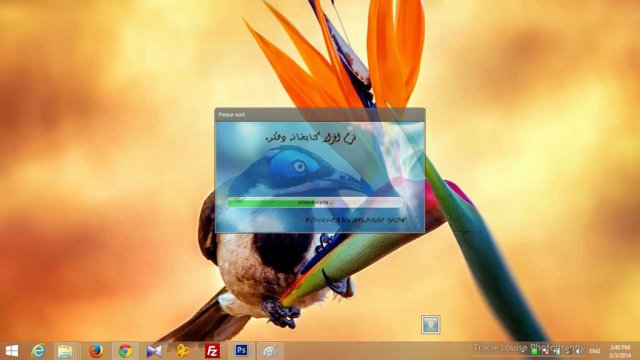Open File Explorer from the taskbar

click(x=65, y=351)
